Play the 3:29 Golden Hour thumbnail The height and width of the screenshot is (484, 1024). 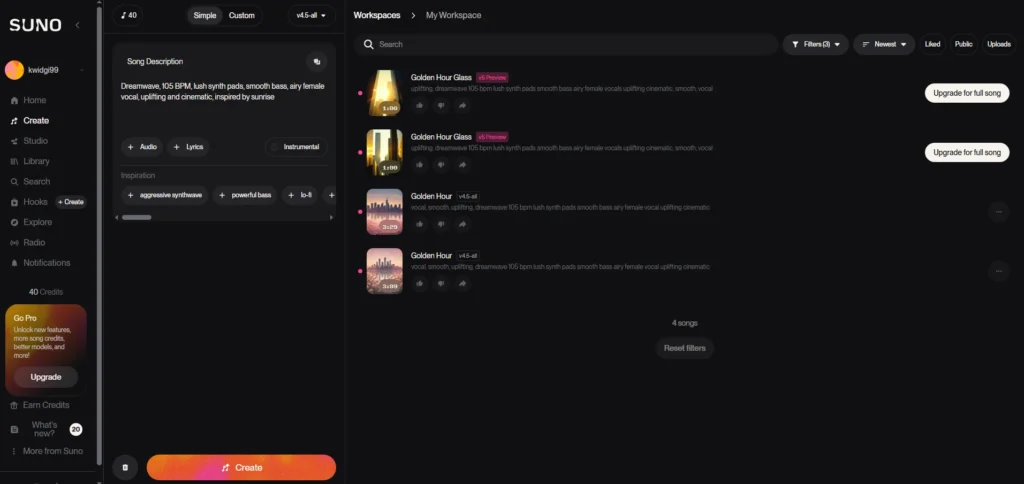[384, 212]
